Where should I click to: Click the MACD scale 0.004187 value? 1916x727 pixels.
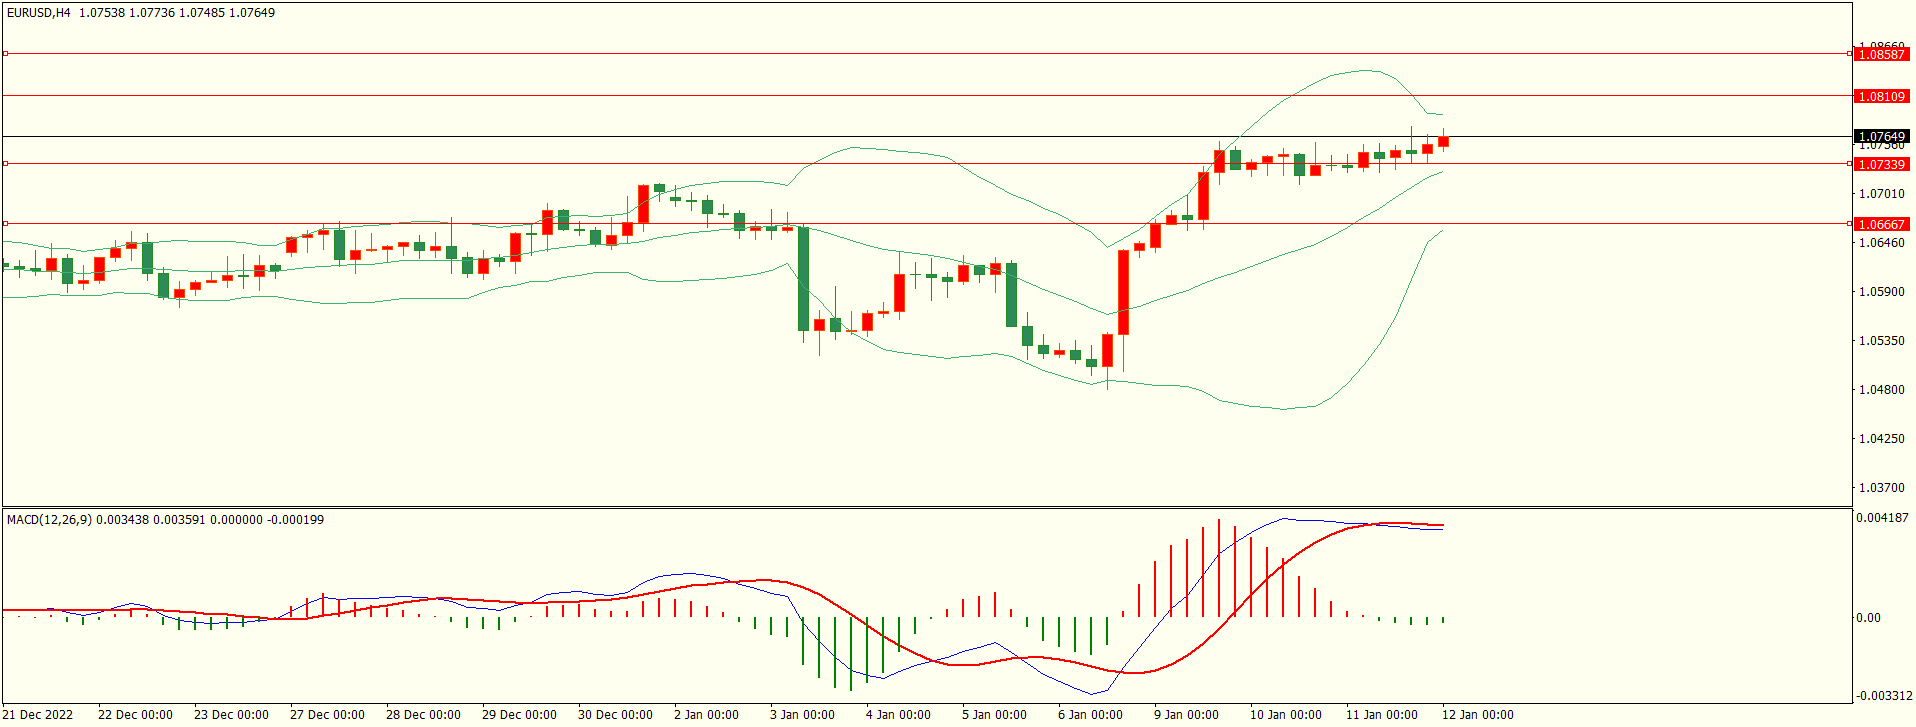click(1883, 518)
